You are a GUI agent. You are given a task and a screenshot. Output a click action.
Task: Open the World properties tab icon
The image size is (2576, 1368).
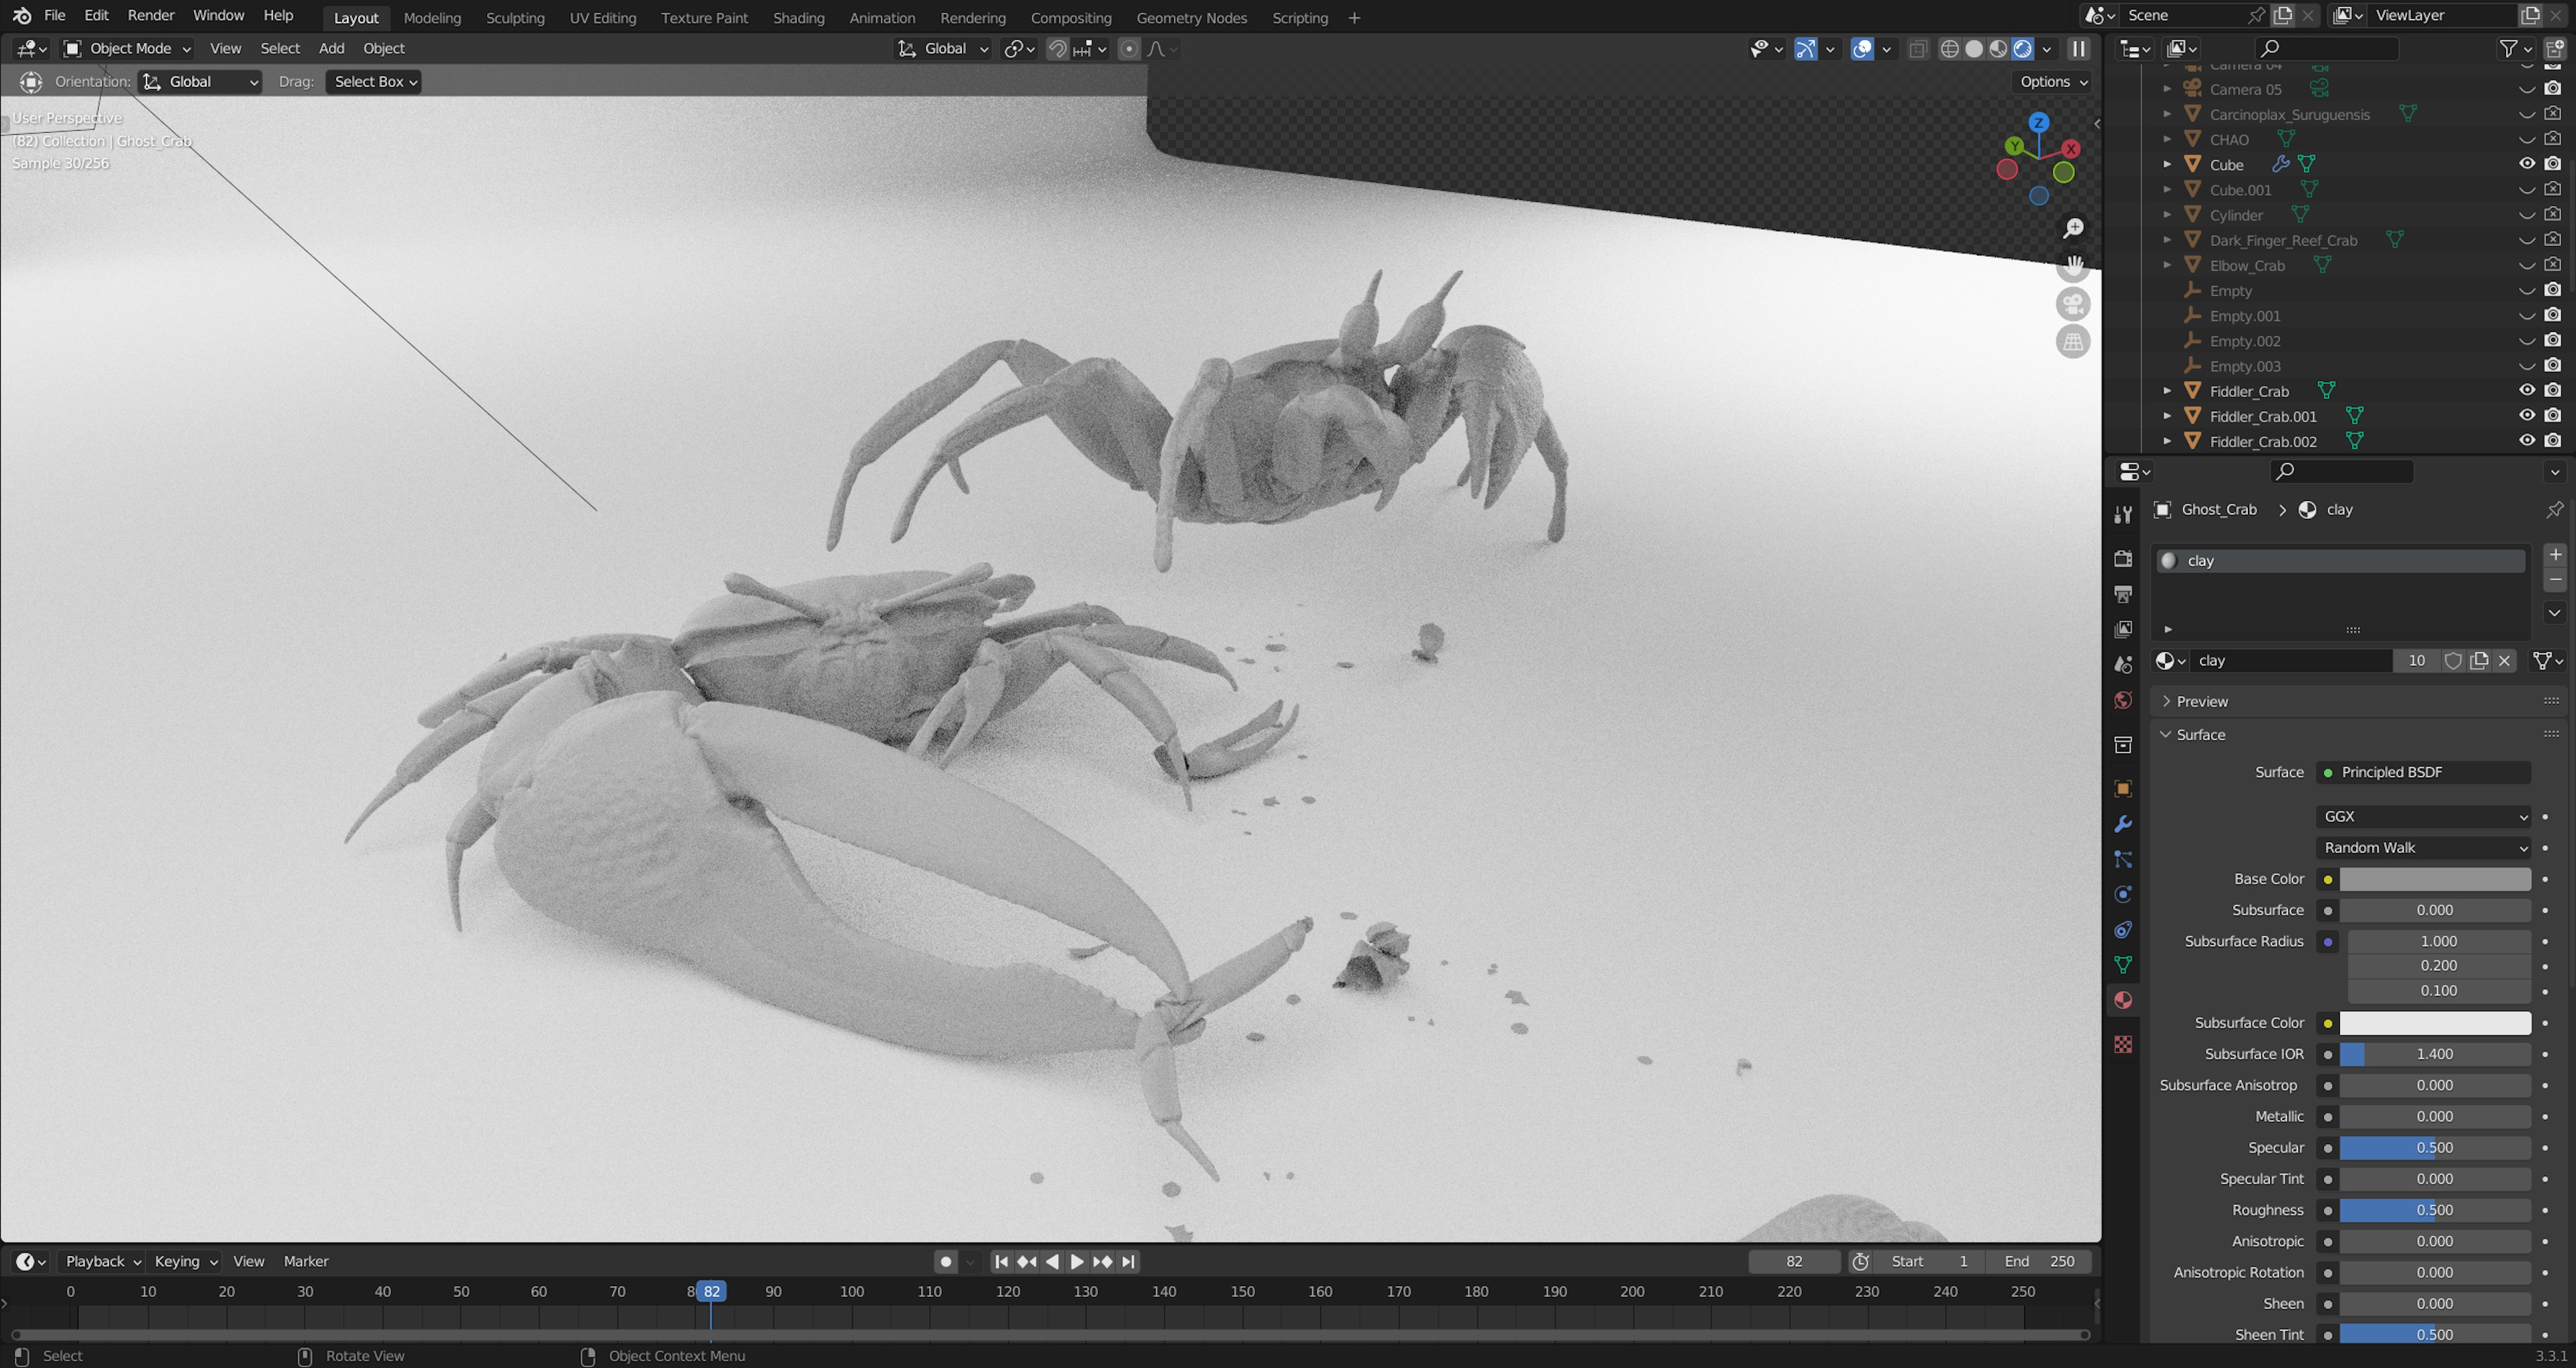2123,700
